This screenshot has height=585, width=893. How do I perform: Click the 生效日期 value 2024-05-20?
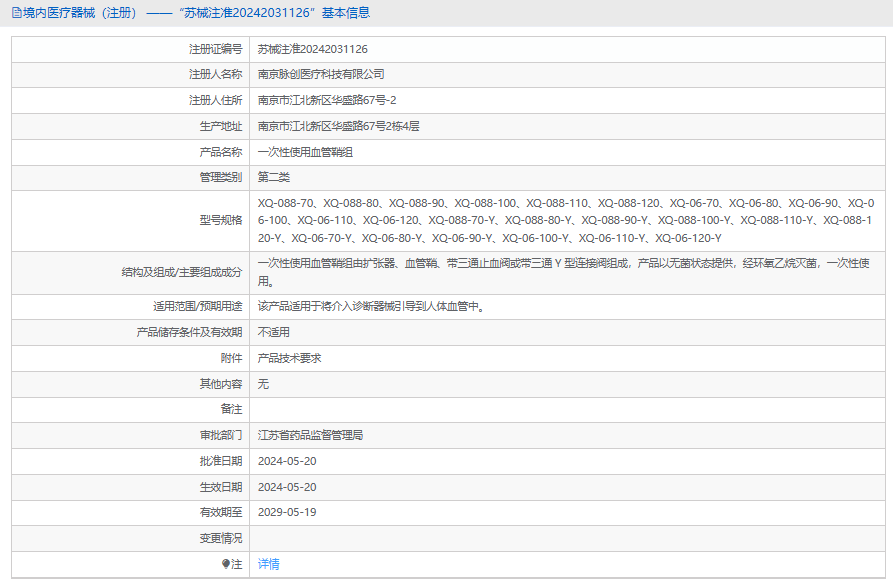coord(287,487)
